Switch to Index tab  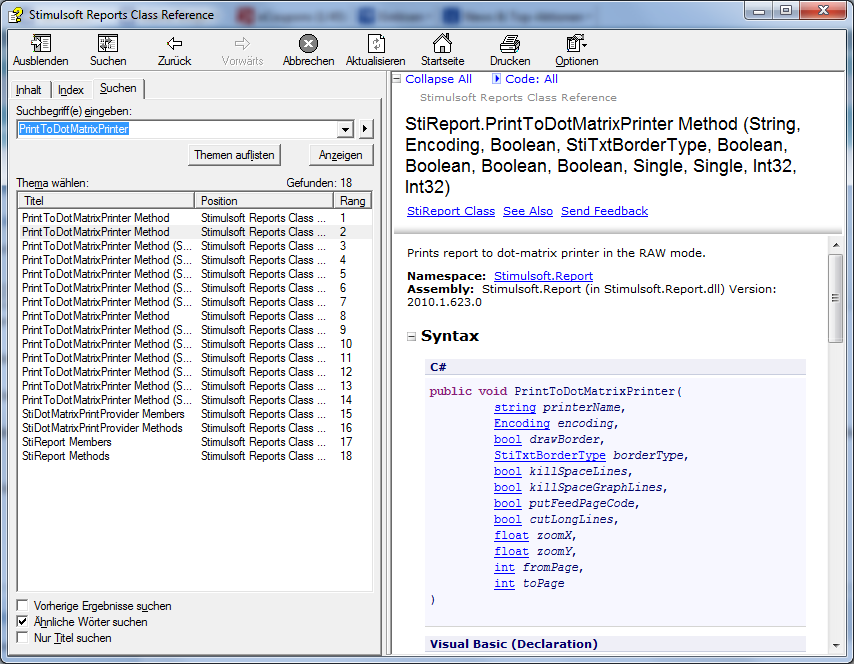tap(71, 90)
